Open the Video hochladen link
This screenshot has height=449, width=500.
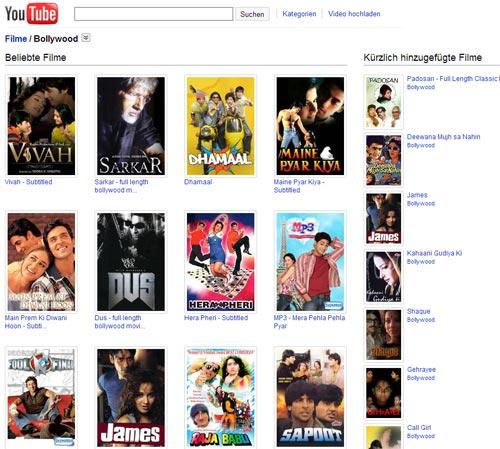click(x=354, y=14)
